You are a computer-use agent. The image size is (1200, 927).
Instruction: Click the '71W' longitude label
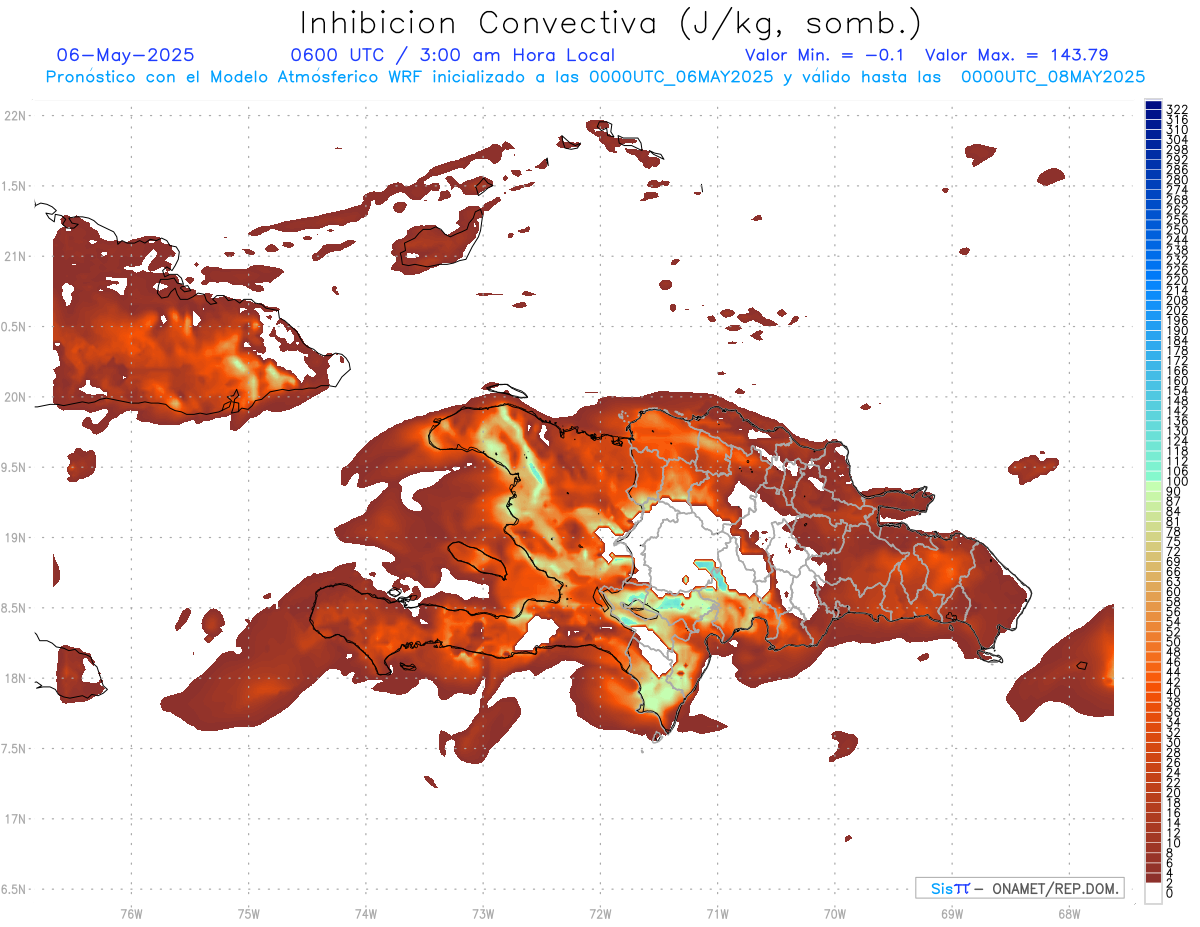pos(718,913)
